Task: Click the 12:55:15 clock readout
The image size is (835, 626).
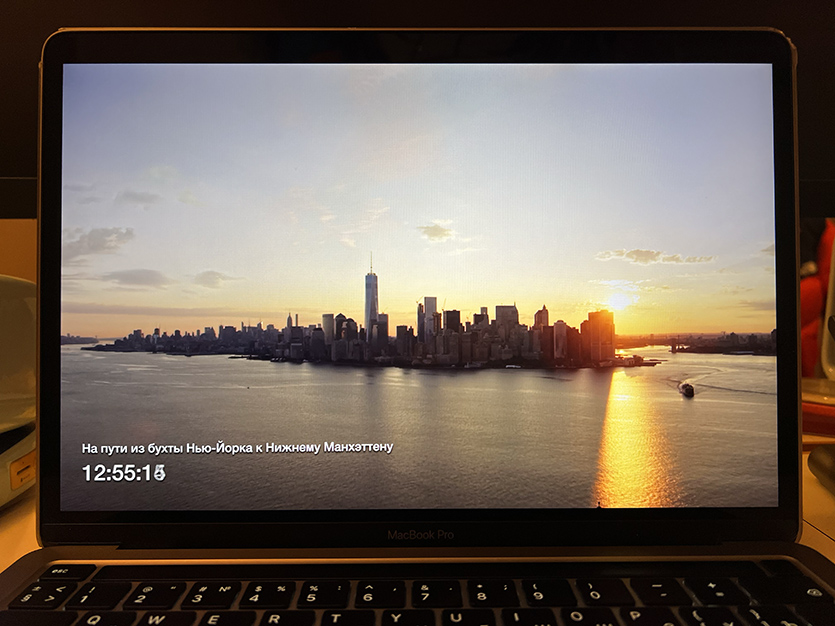Action: pos(124,473)
